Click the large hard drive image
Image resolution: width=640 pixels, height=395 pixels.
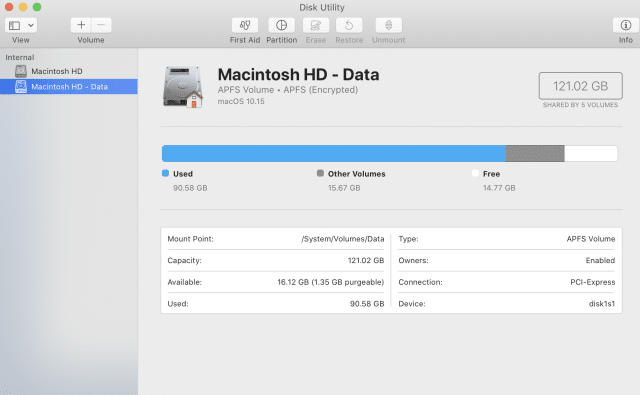[x=183, y=87]
